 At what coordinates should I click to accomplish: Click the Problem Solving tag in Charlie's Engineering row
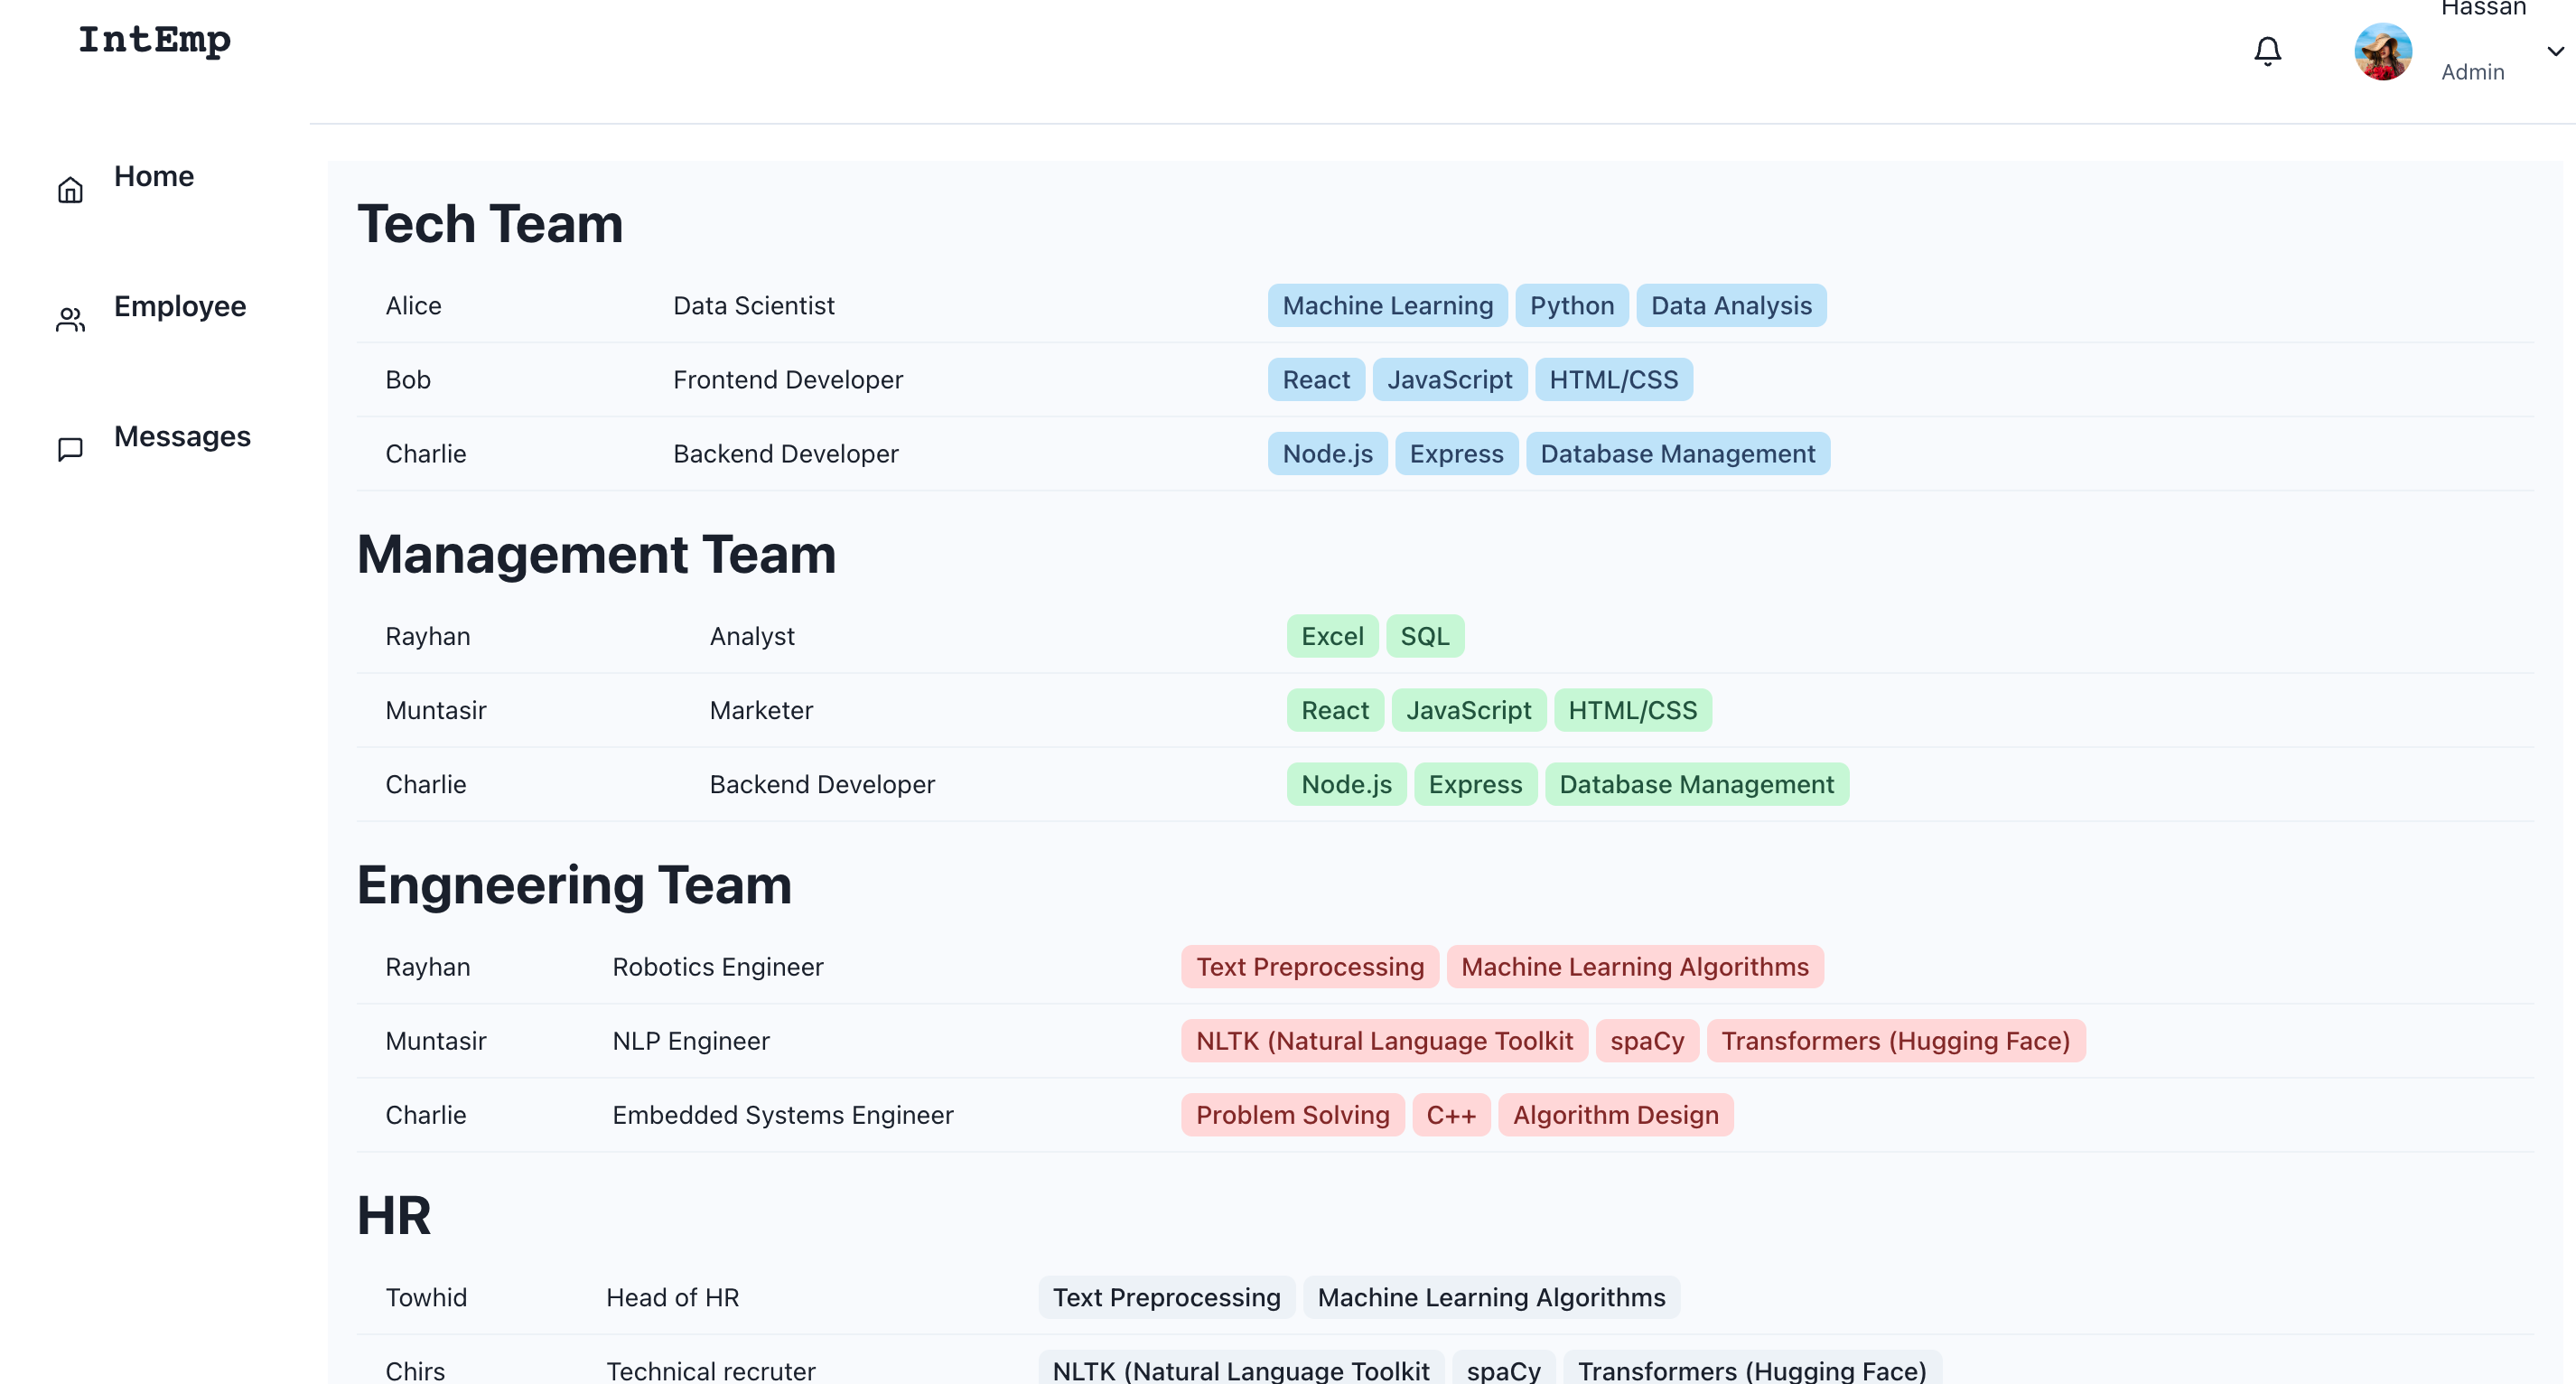click(1292, 1114)
